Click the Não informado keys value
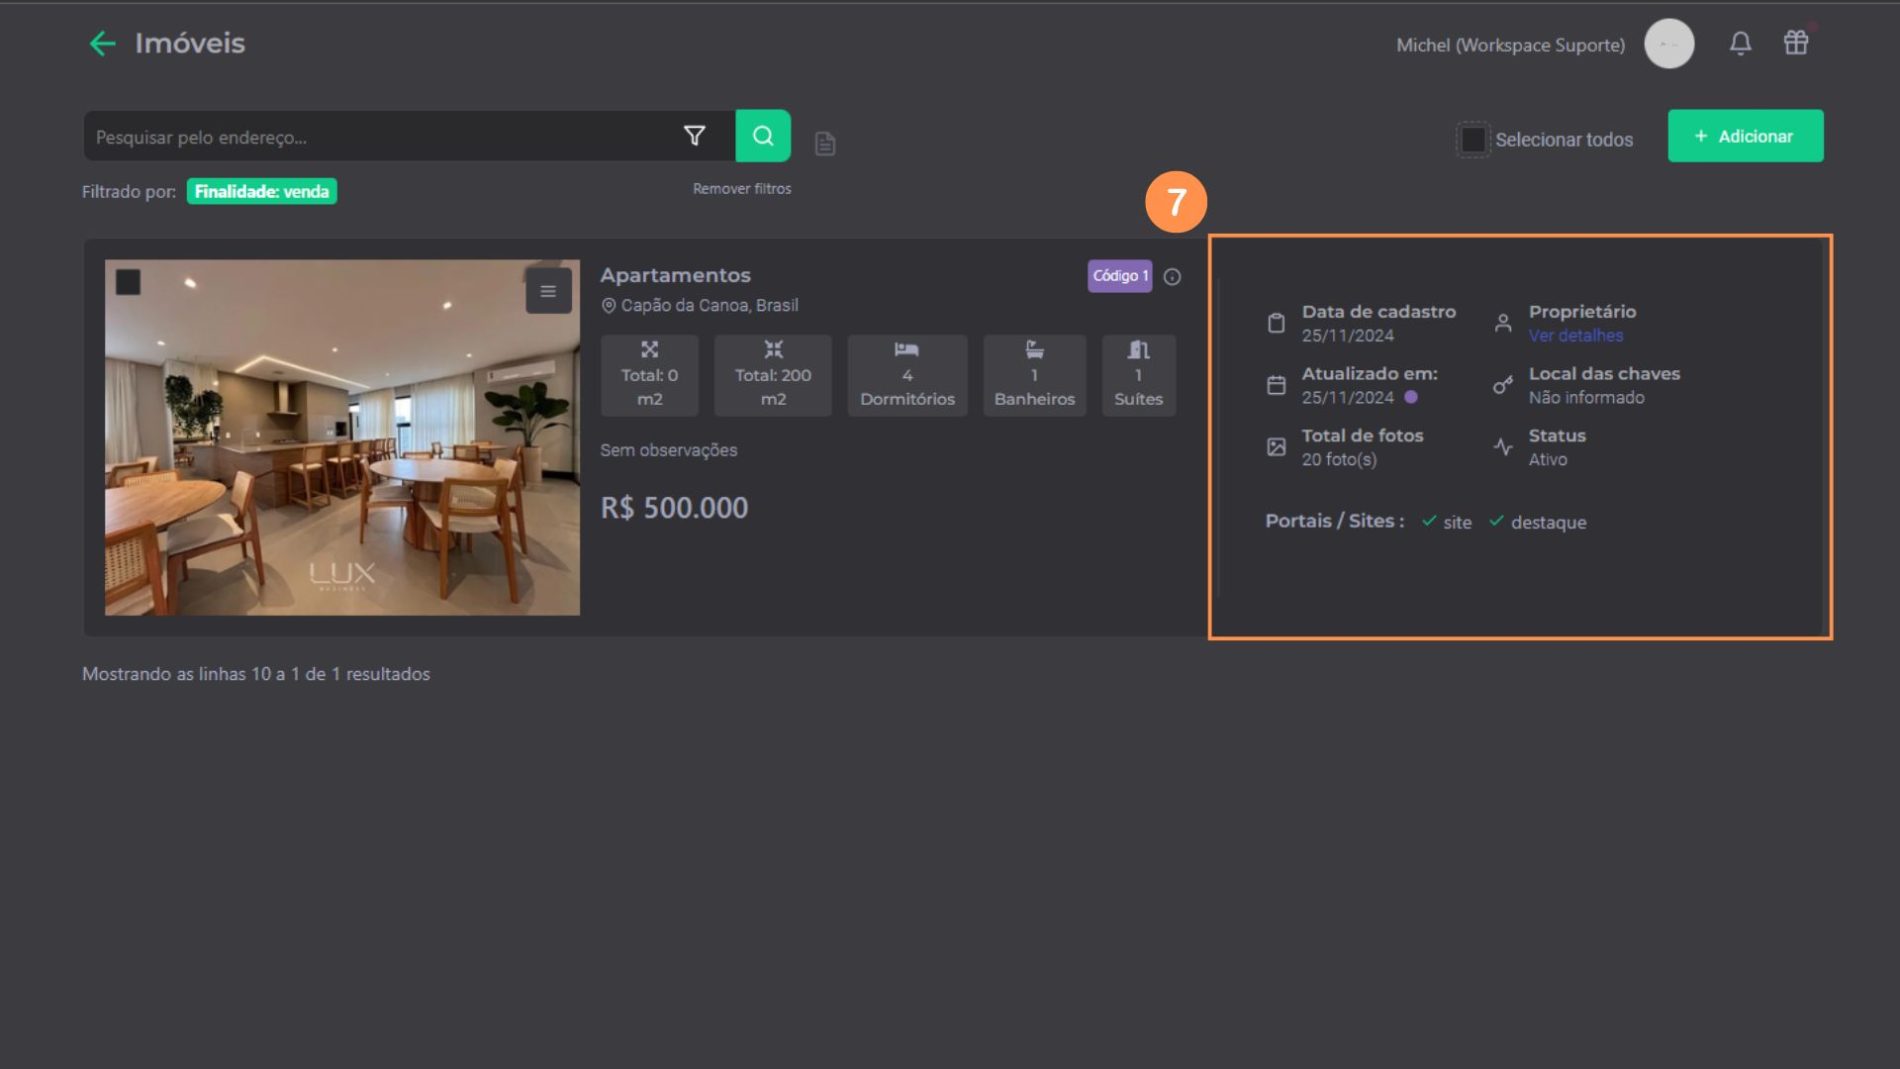Screen dimensions: 1900x1069 coord(1586,397)
